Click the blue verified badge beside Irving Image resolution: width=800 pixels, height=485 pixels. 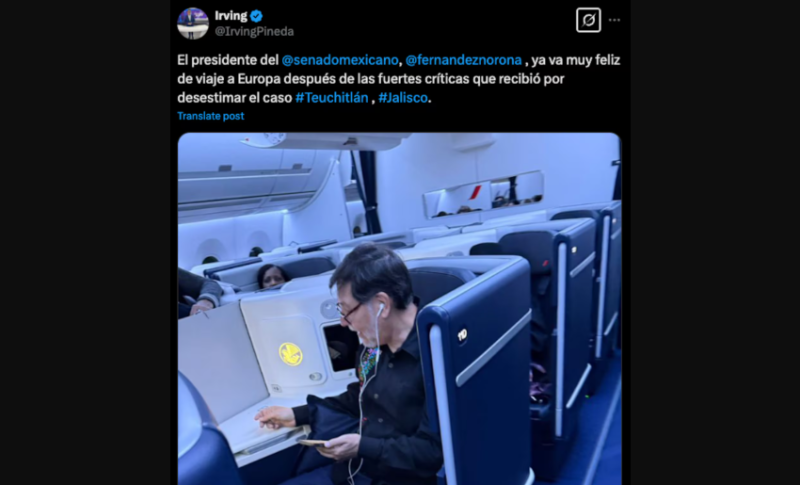pyautogui.click(x=256, y=16)
